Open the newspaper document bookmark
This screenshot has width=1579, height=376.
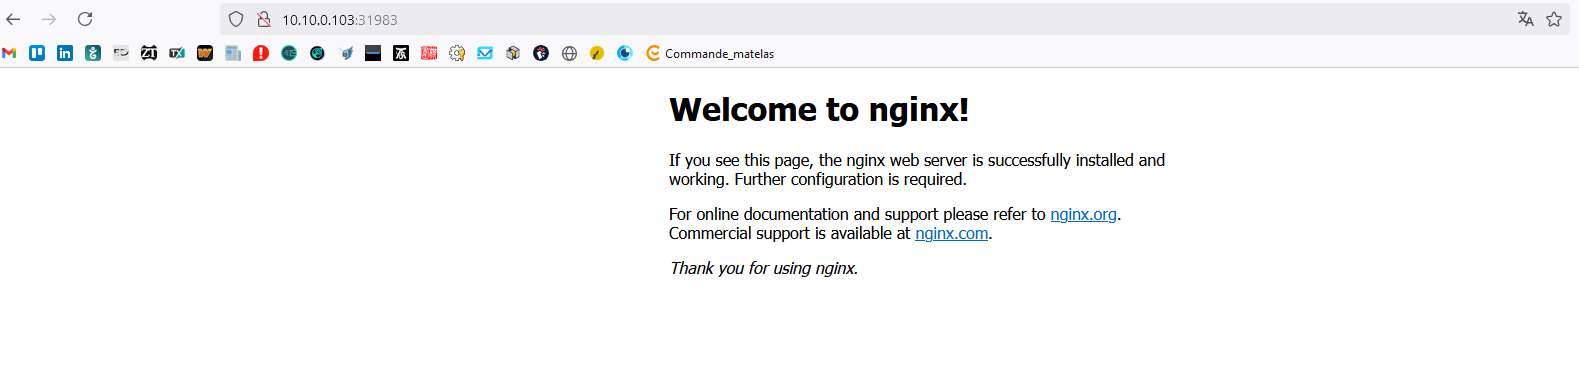tap(233, 53)
